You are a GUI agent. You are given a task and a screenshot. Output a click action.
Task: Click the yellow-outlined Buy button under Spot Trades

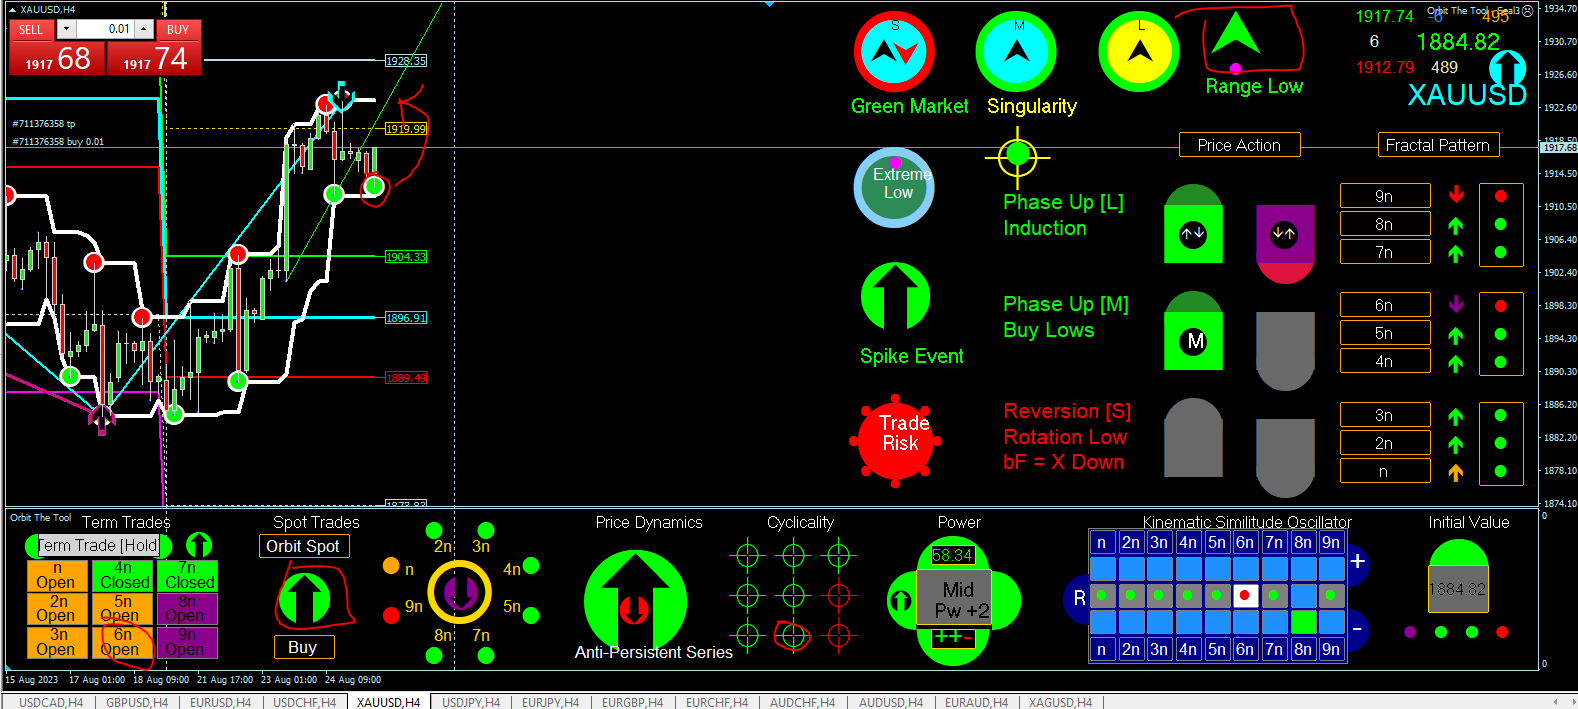pos(303,647)
